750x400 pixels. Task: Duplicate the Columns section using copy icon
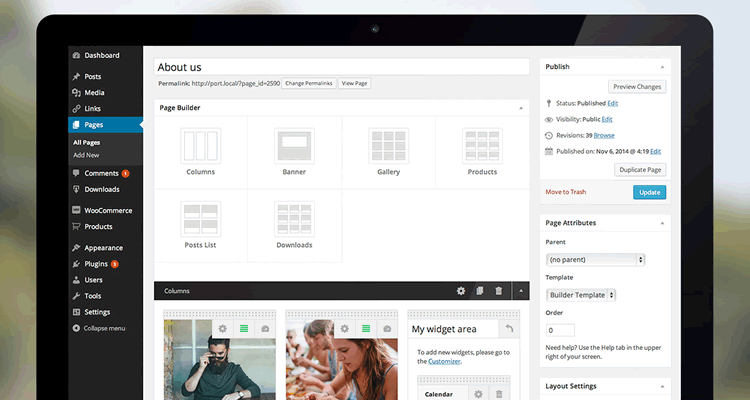pyautogui.click(x=480, y=291)
